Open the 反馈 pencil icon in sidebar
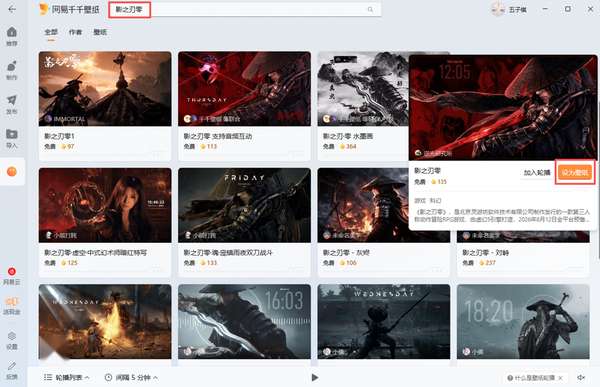 pyautogui.click(x=12, y=366)
